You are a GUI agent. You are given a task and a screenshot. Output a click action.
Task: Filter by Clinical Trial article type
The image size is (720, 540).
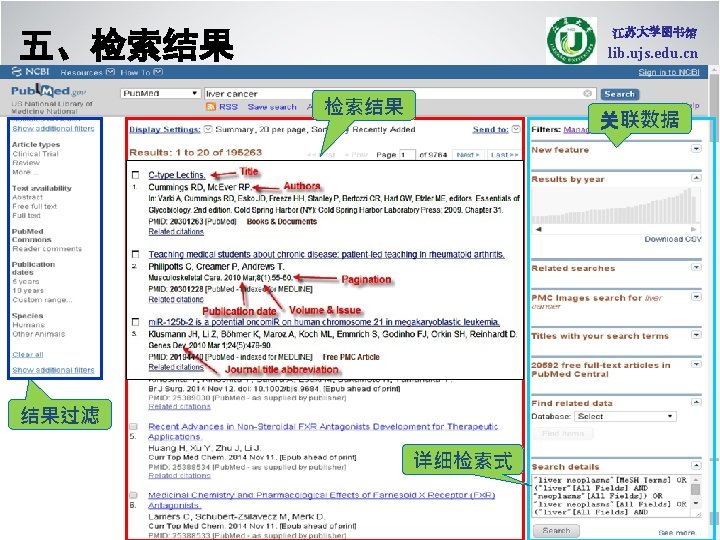pyautogui.click(x=35, y=154)
